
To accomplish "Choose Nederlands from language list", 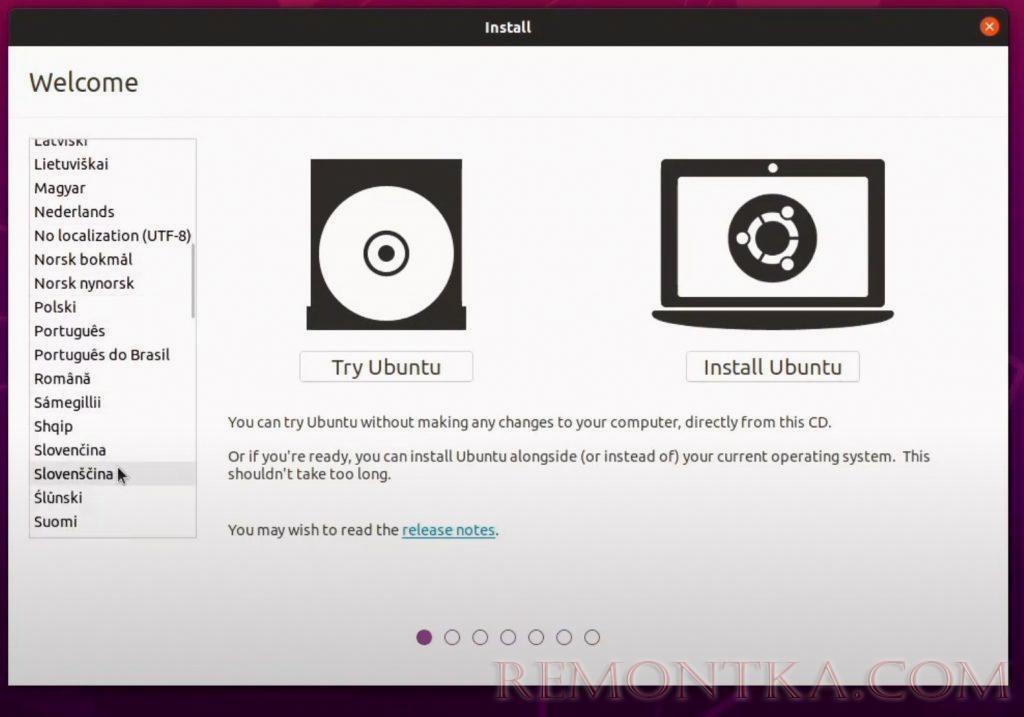I will [x=112, y=212].
